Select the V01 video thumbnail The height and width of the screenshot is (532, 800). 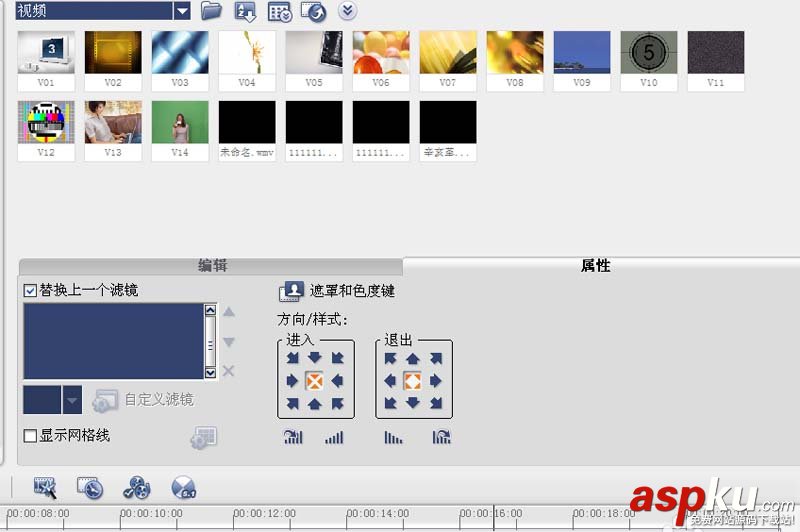46,53
